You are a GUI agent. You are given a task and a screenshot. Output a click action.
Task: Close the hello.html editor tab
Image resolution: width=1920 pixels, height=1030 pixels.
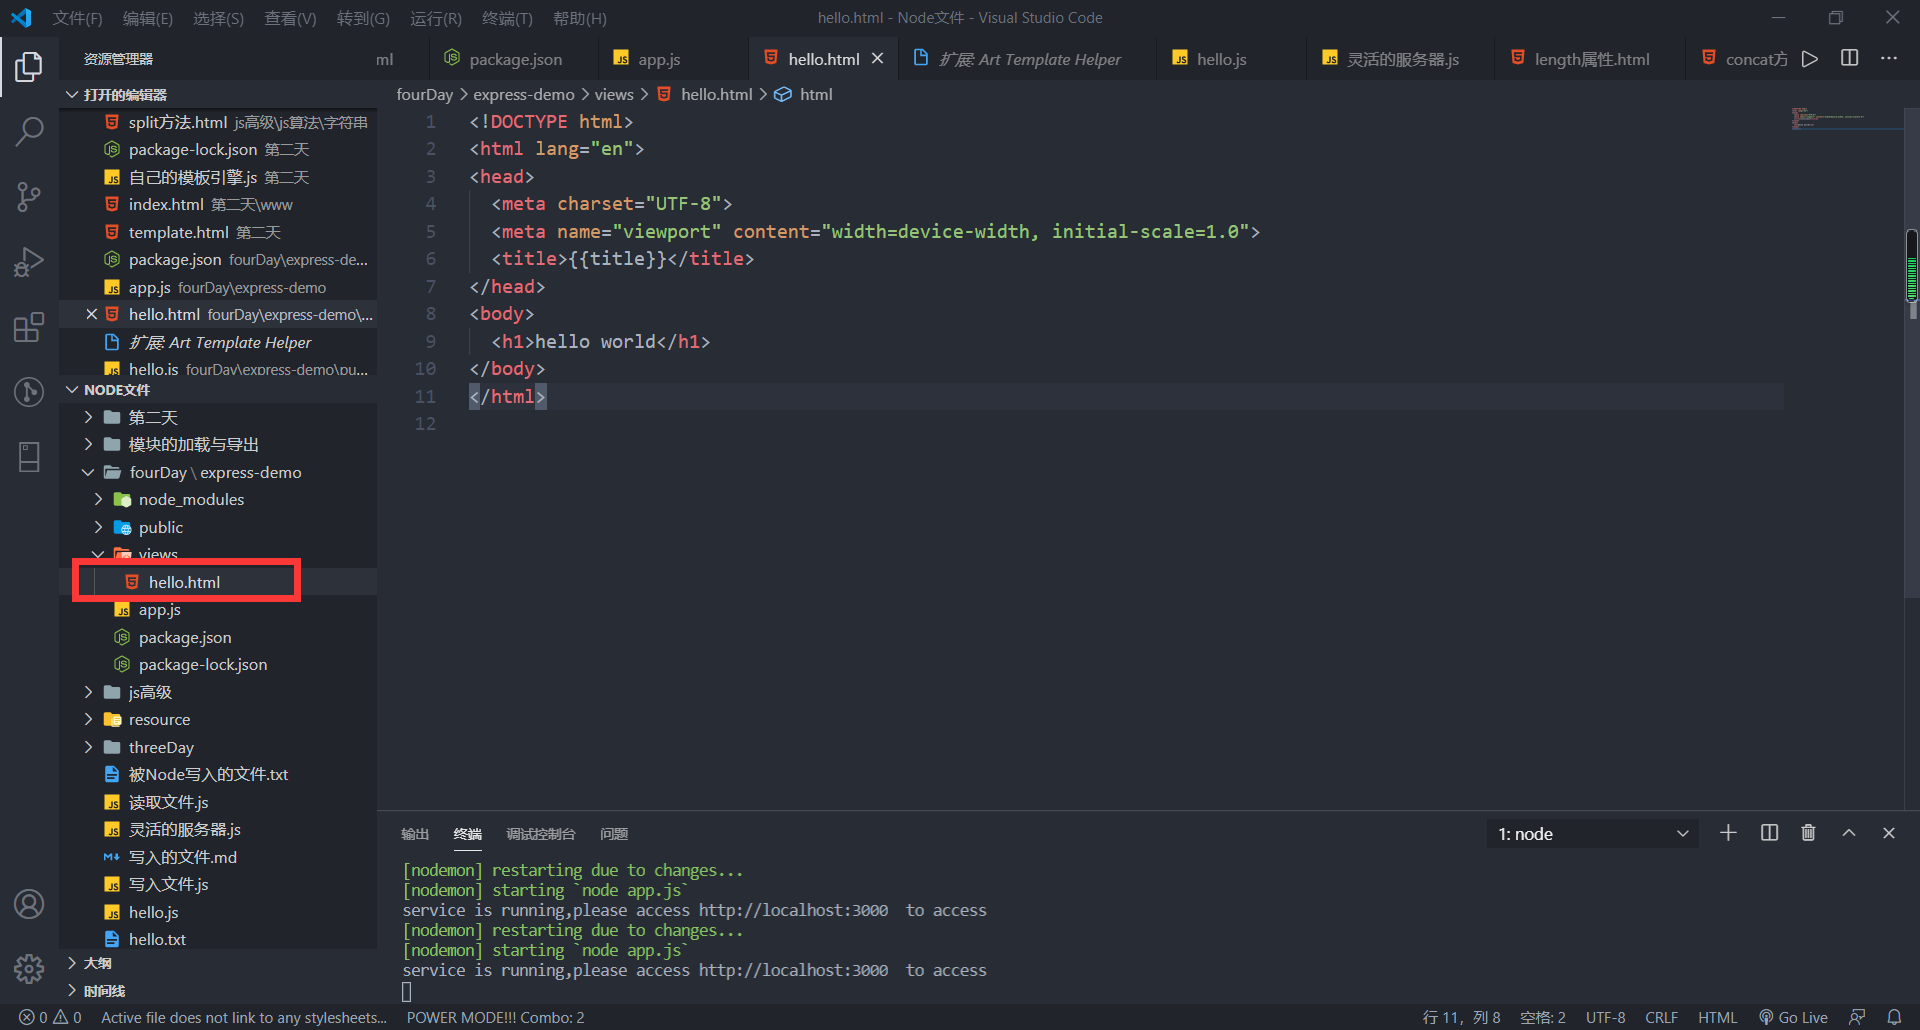tap(877, 59)
